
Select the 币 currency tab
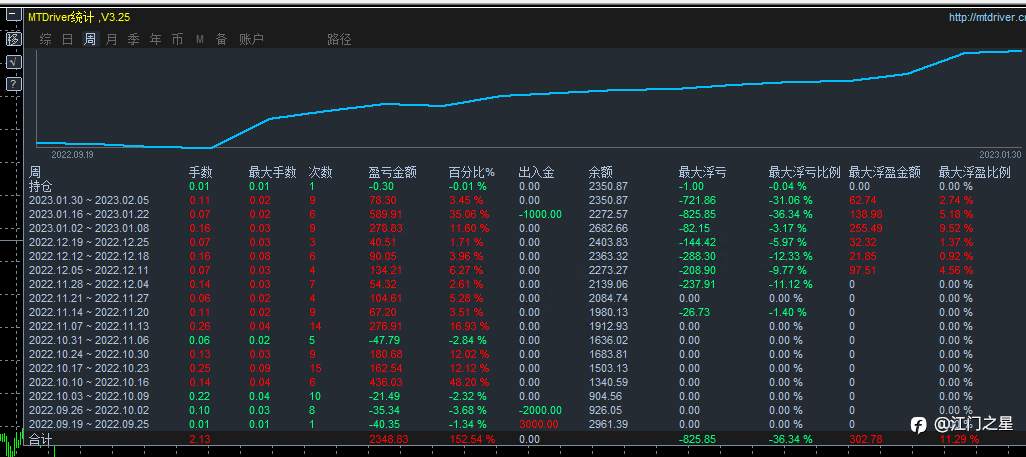click(x=177, y=39)
